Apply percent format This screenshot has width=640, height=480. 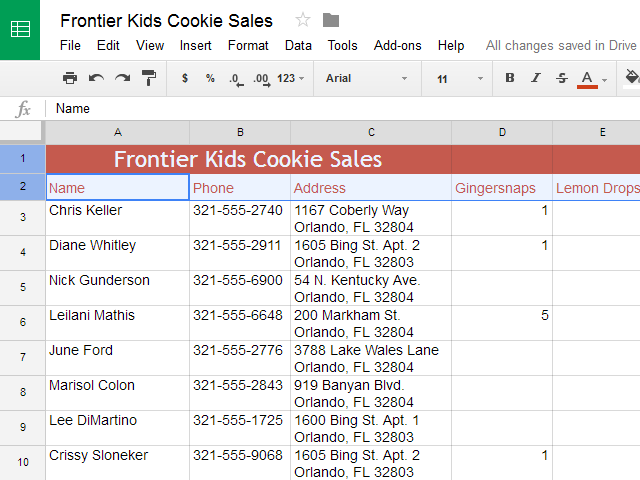click(x=210, y=78)
